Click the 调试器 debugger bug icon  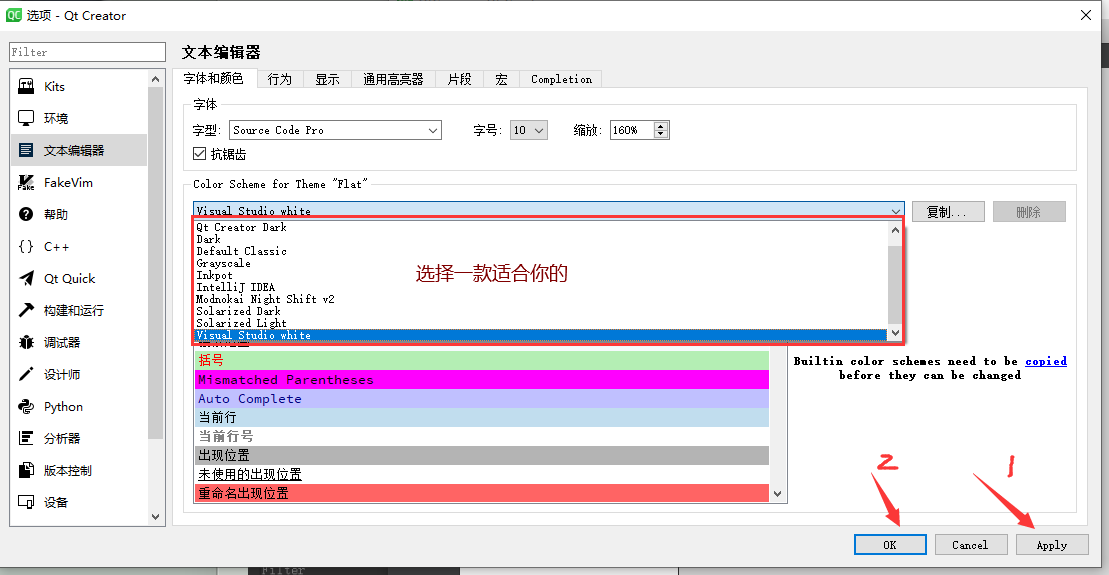(x=26, y=342)
